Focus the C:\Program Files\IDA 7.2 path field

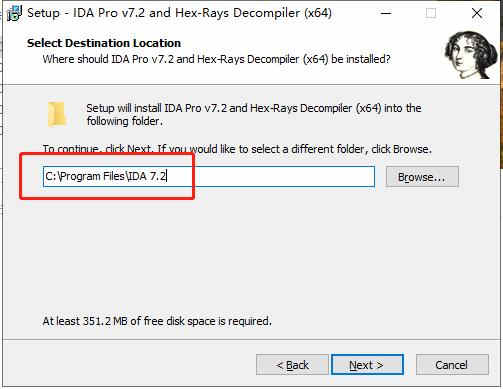[x=209, y=176]
